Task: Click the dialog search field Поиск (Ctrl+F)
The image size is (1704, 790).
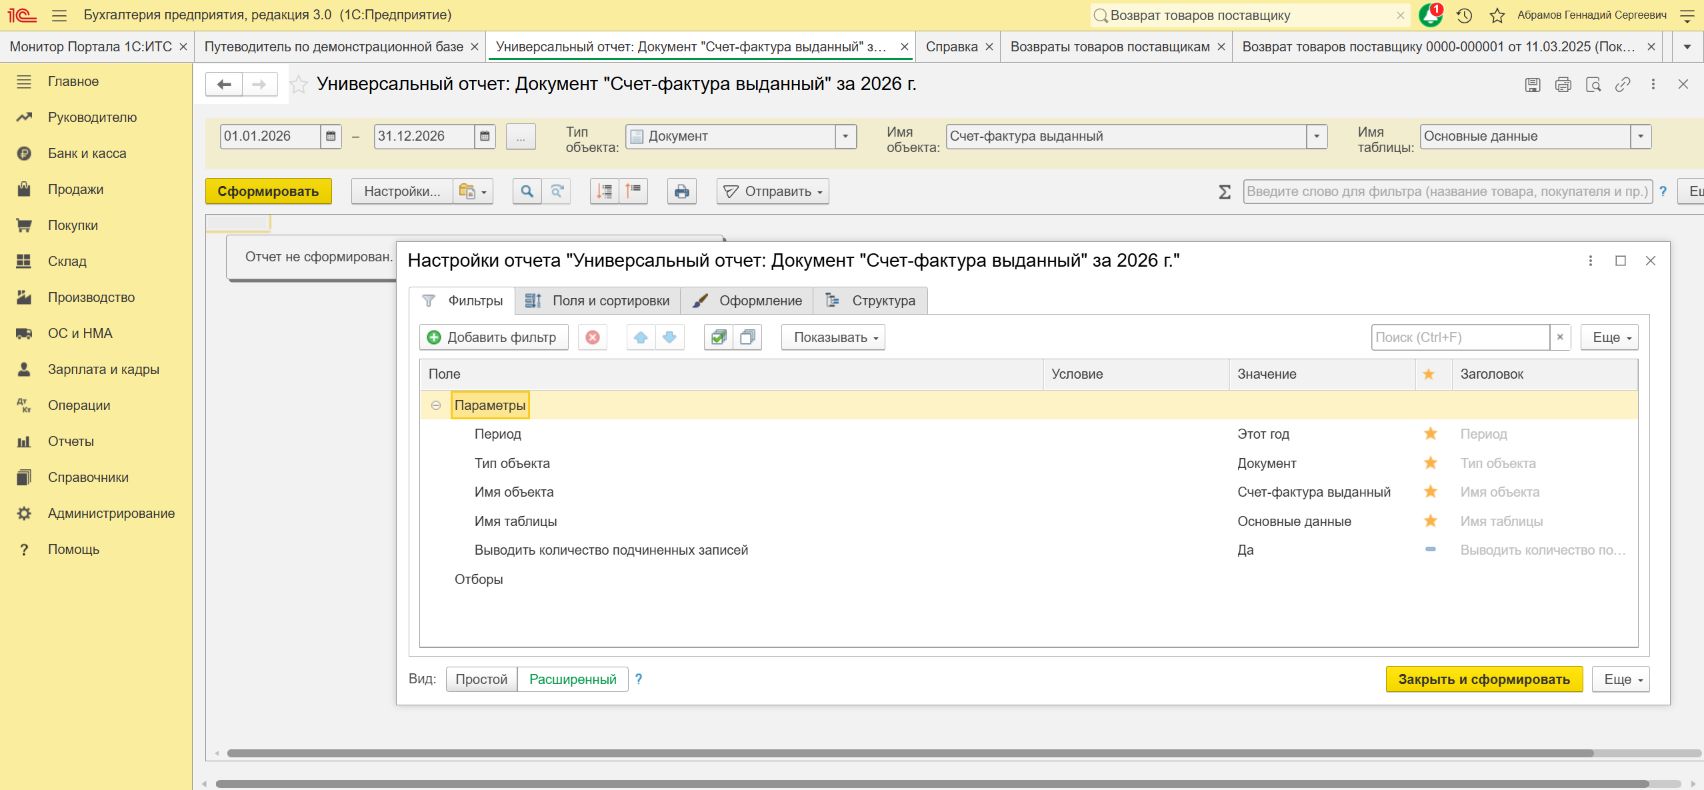Action: tap(1460, 338)
